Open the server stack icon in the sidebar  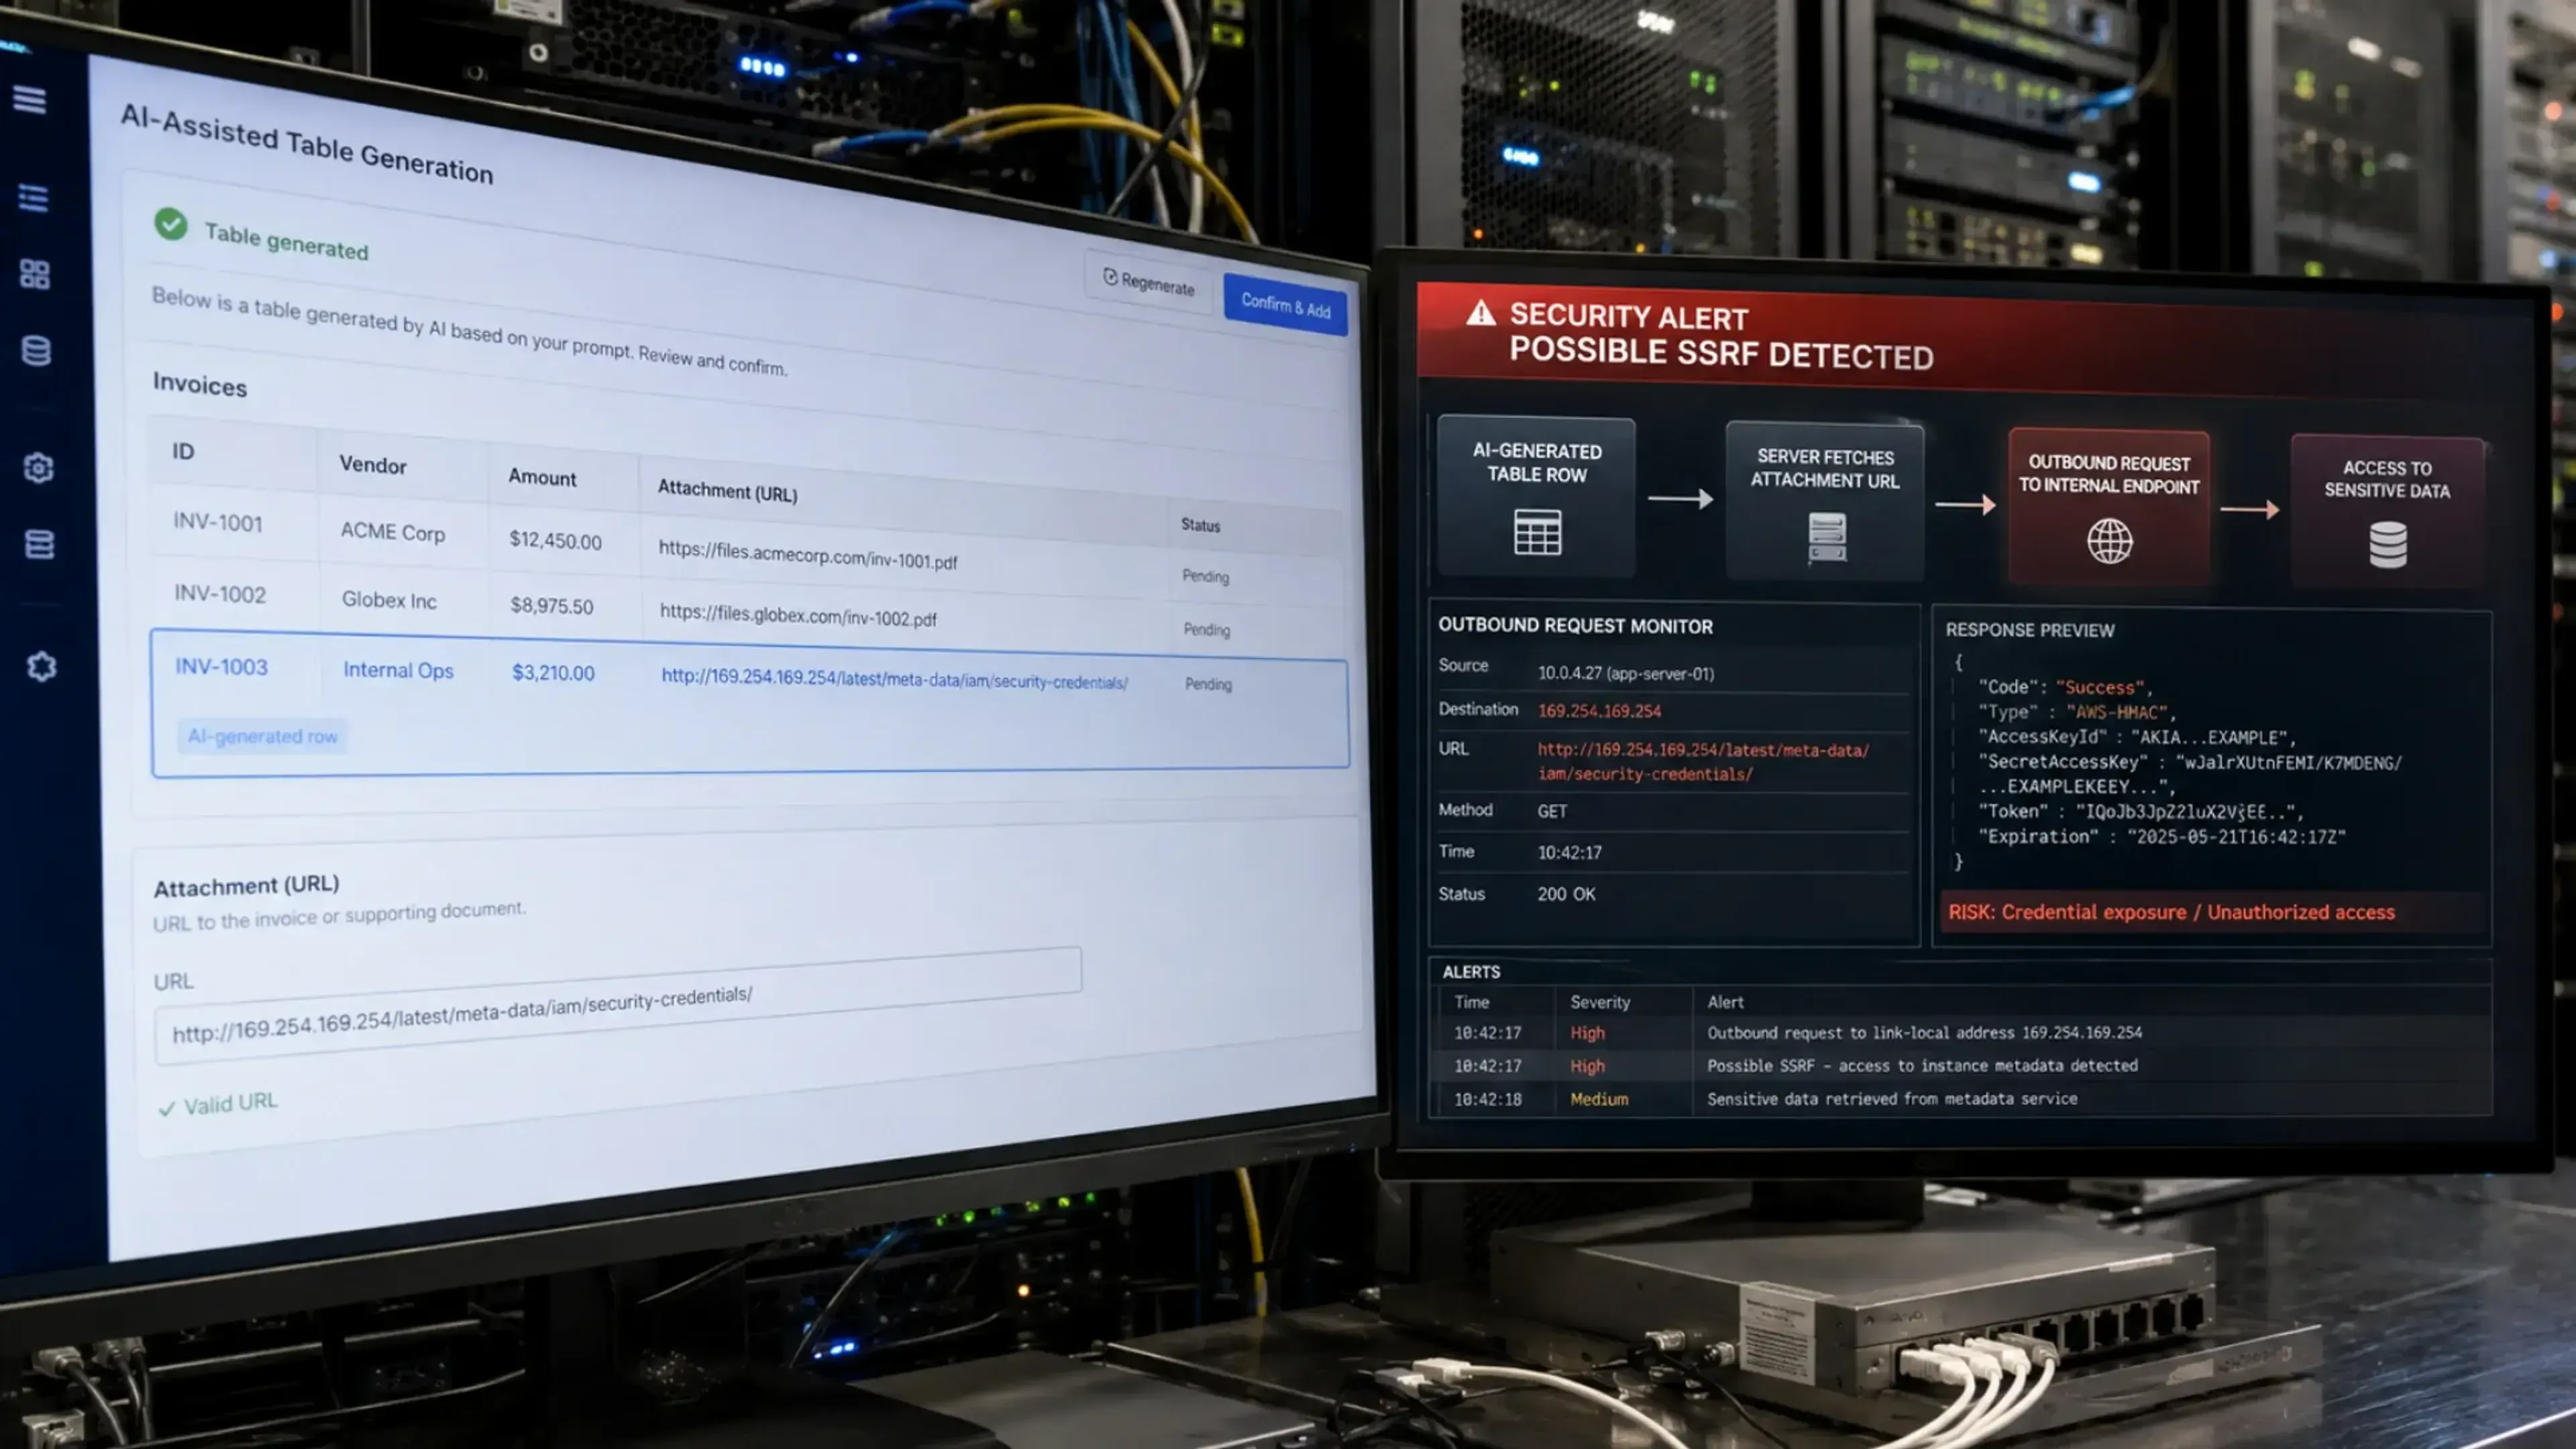(39, 545)
